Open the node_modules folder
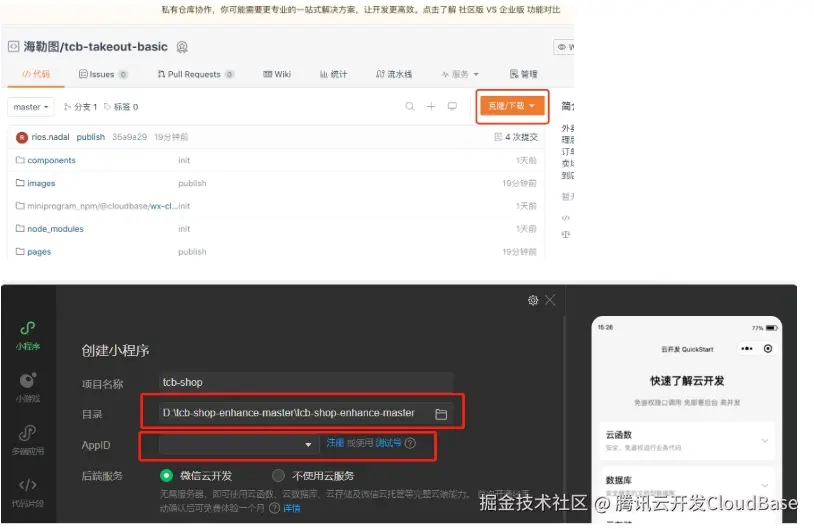 pyautogui.click(x=56, y=229)
